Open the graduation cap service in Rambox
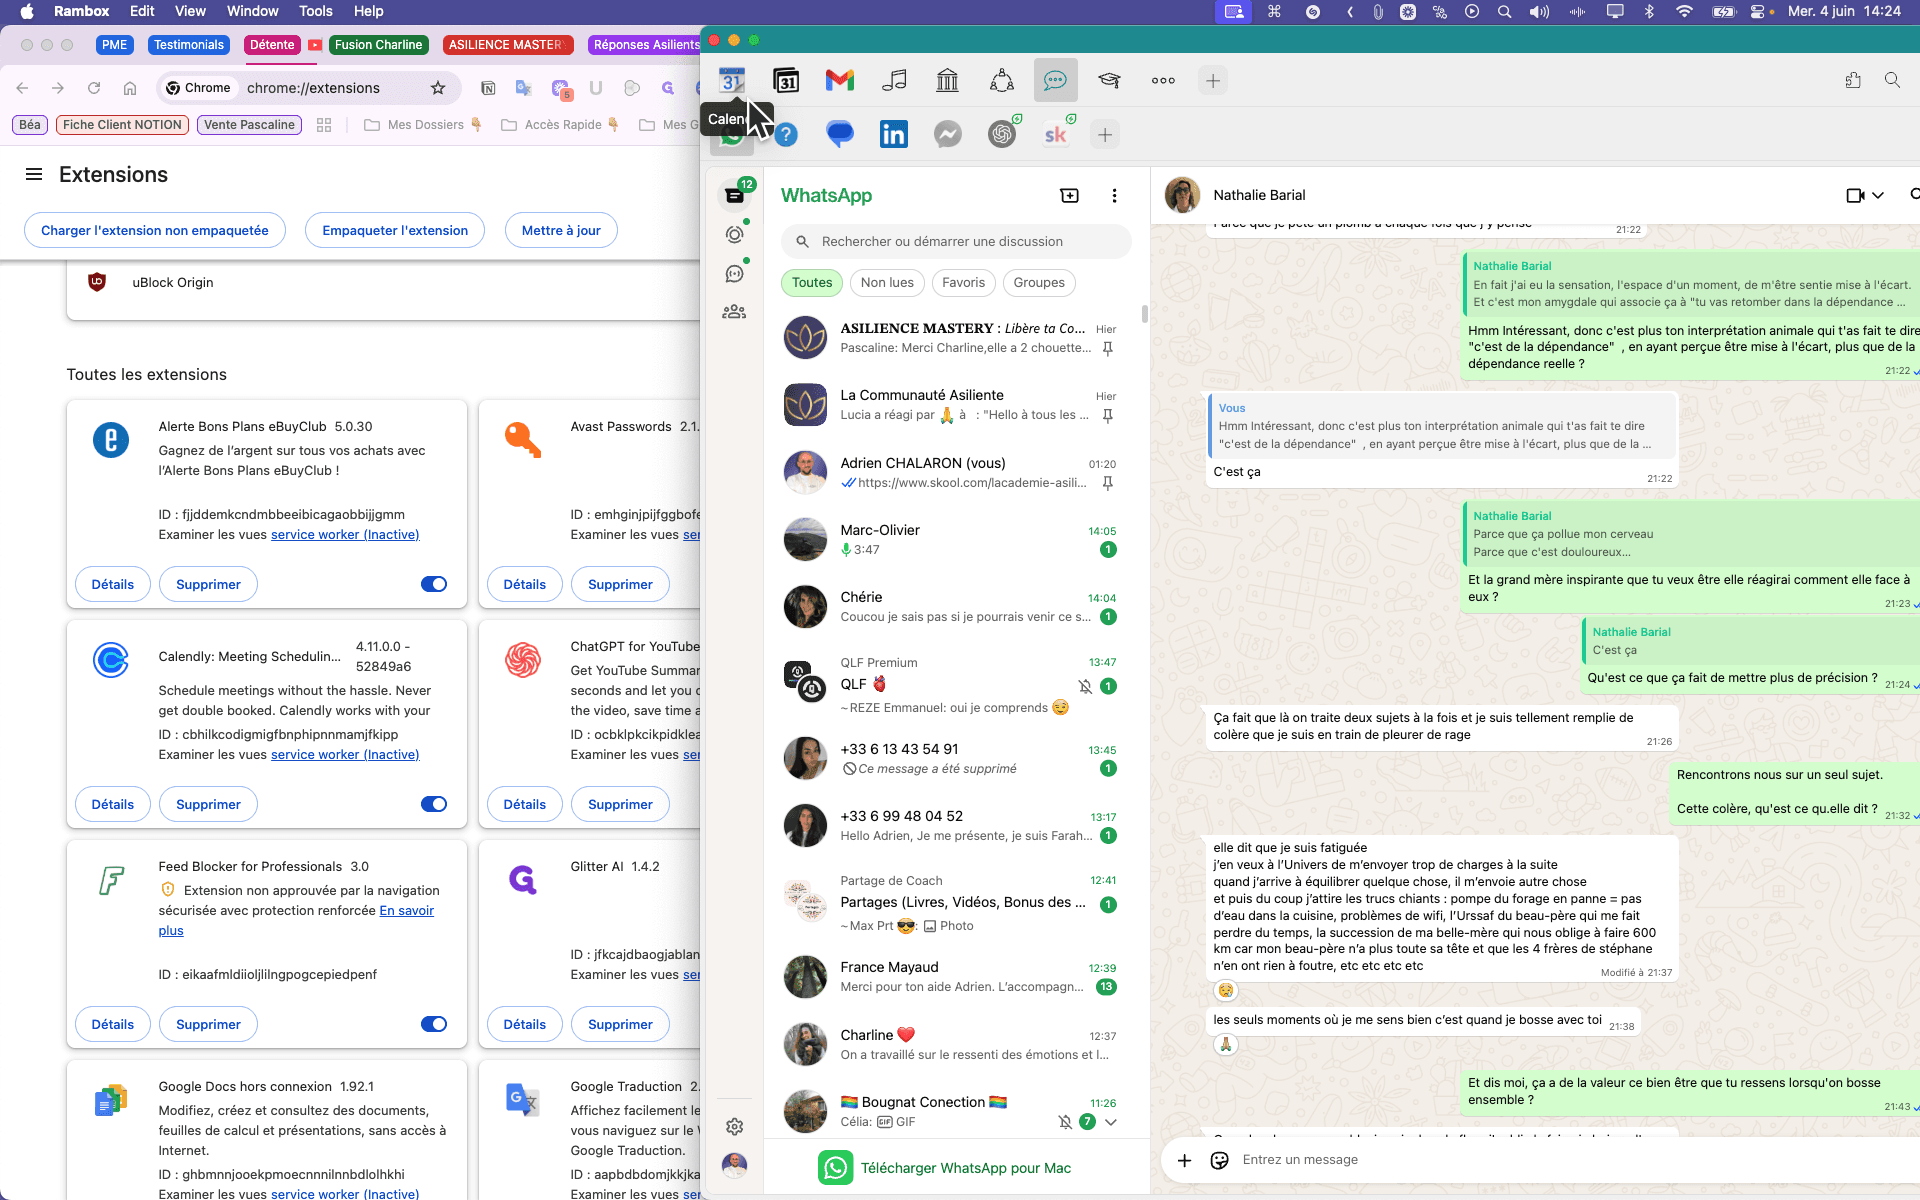The width and height of the screenshot is (1920, 1200). (x=1109, y=81)
